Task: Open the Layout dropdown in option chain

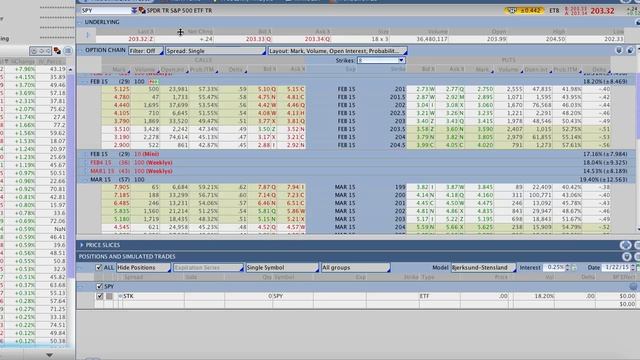Action: click(338, 51)
